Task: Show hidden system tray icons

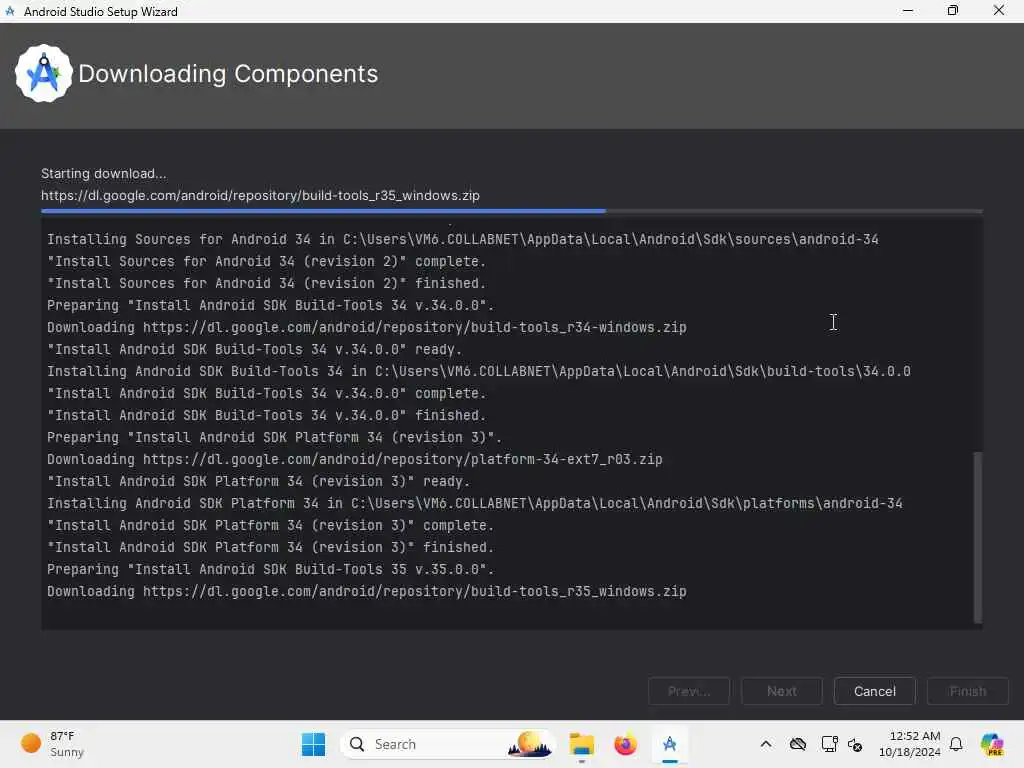Action: pos(766,744)
